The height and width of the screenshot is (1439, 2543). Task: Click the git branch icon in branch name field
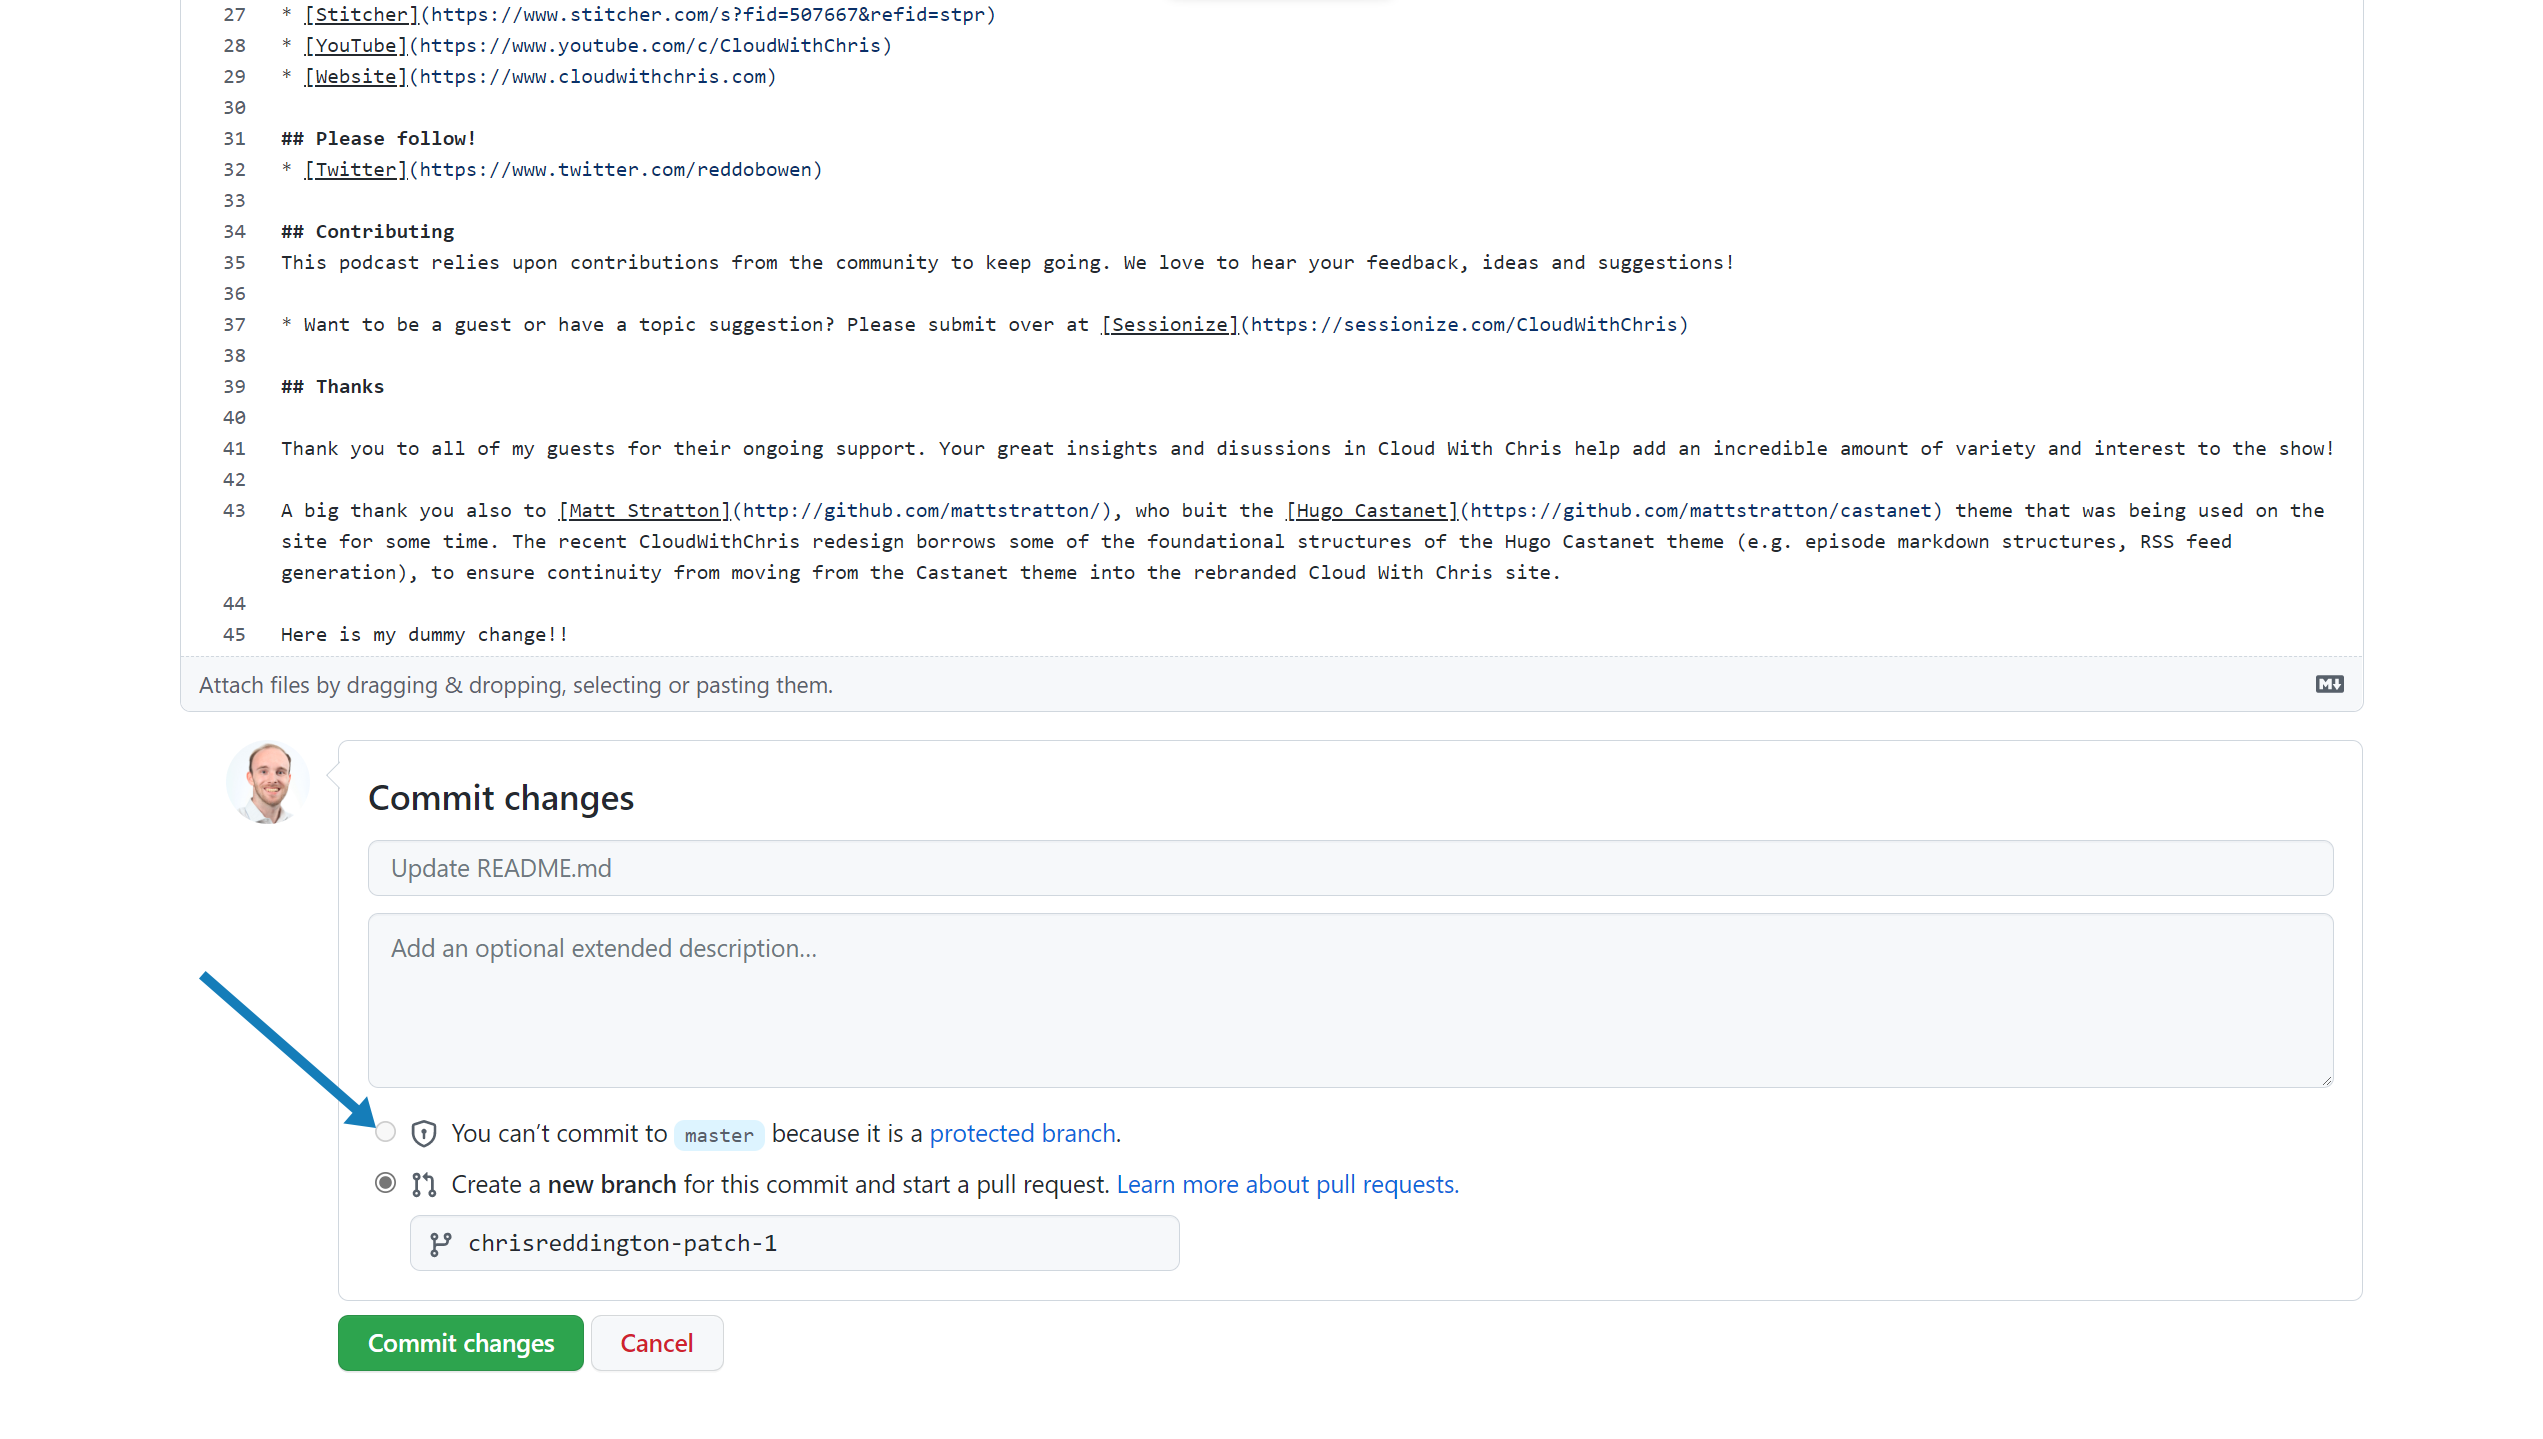click(x=441, y=1243)
